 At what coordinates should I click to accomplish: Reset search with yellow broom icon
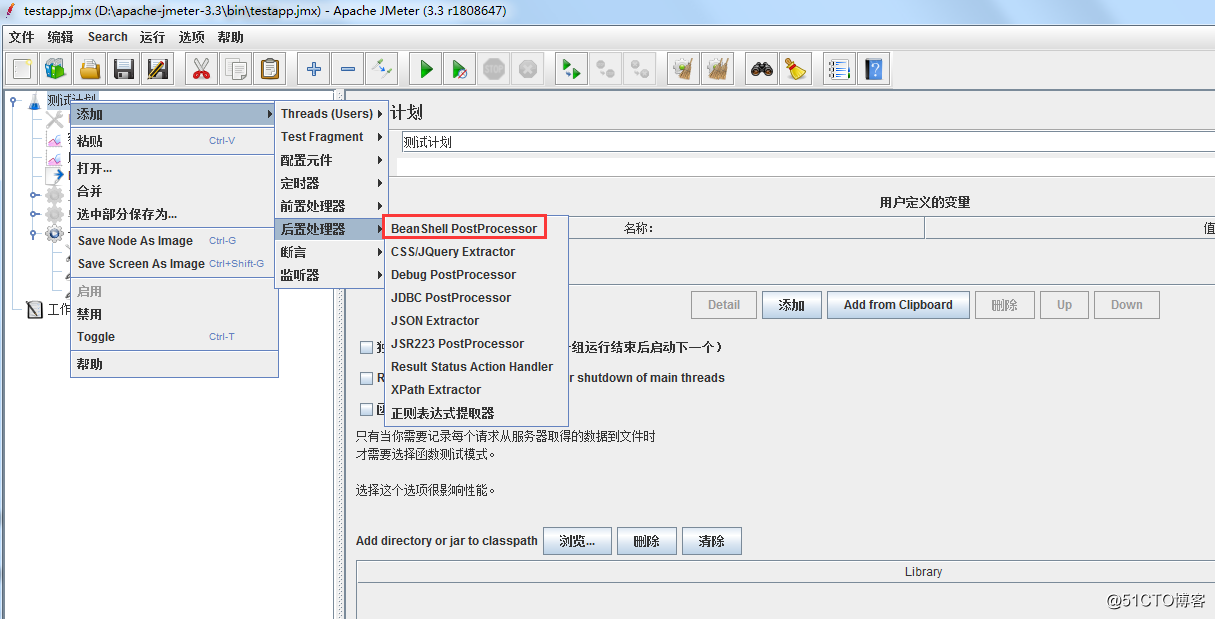(796, 69)
